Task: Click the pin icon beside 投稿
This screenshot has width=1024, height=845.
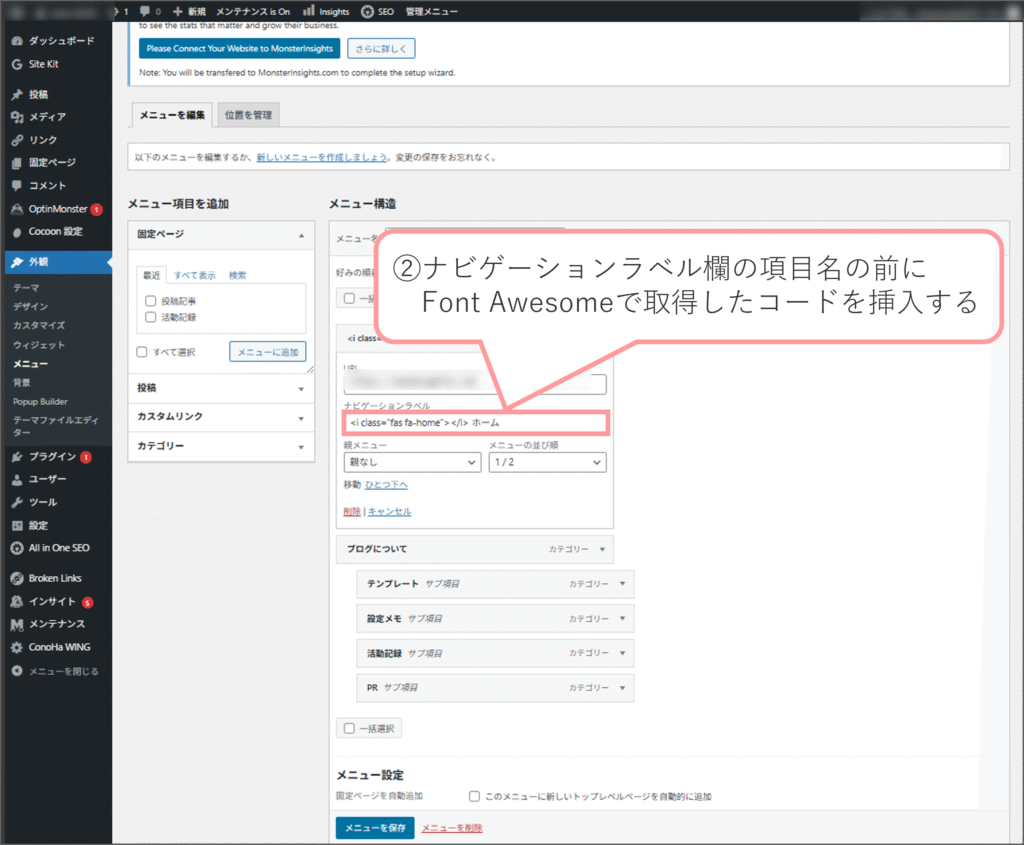Action: pos(17,95)
